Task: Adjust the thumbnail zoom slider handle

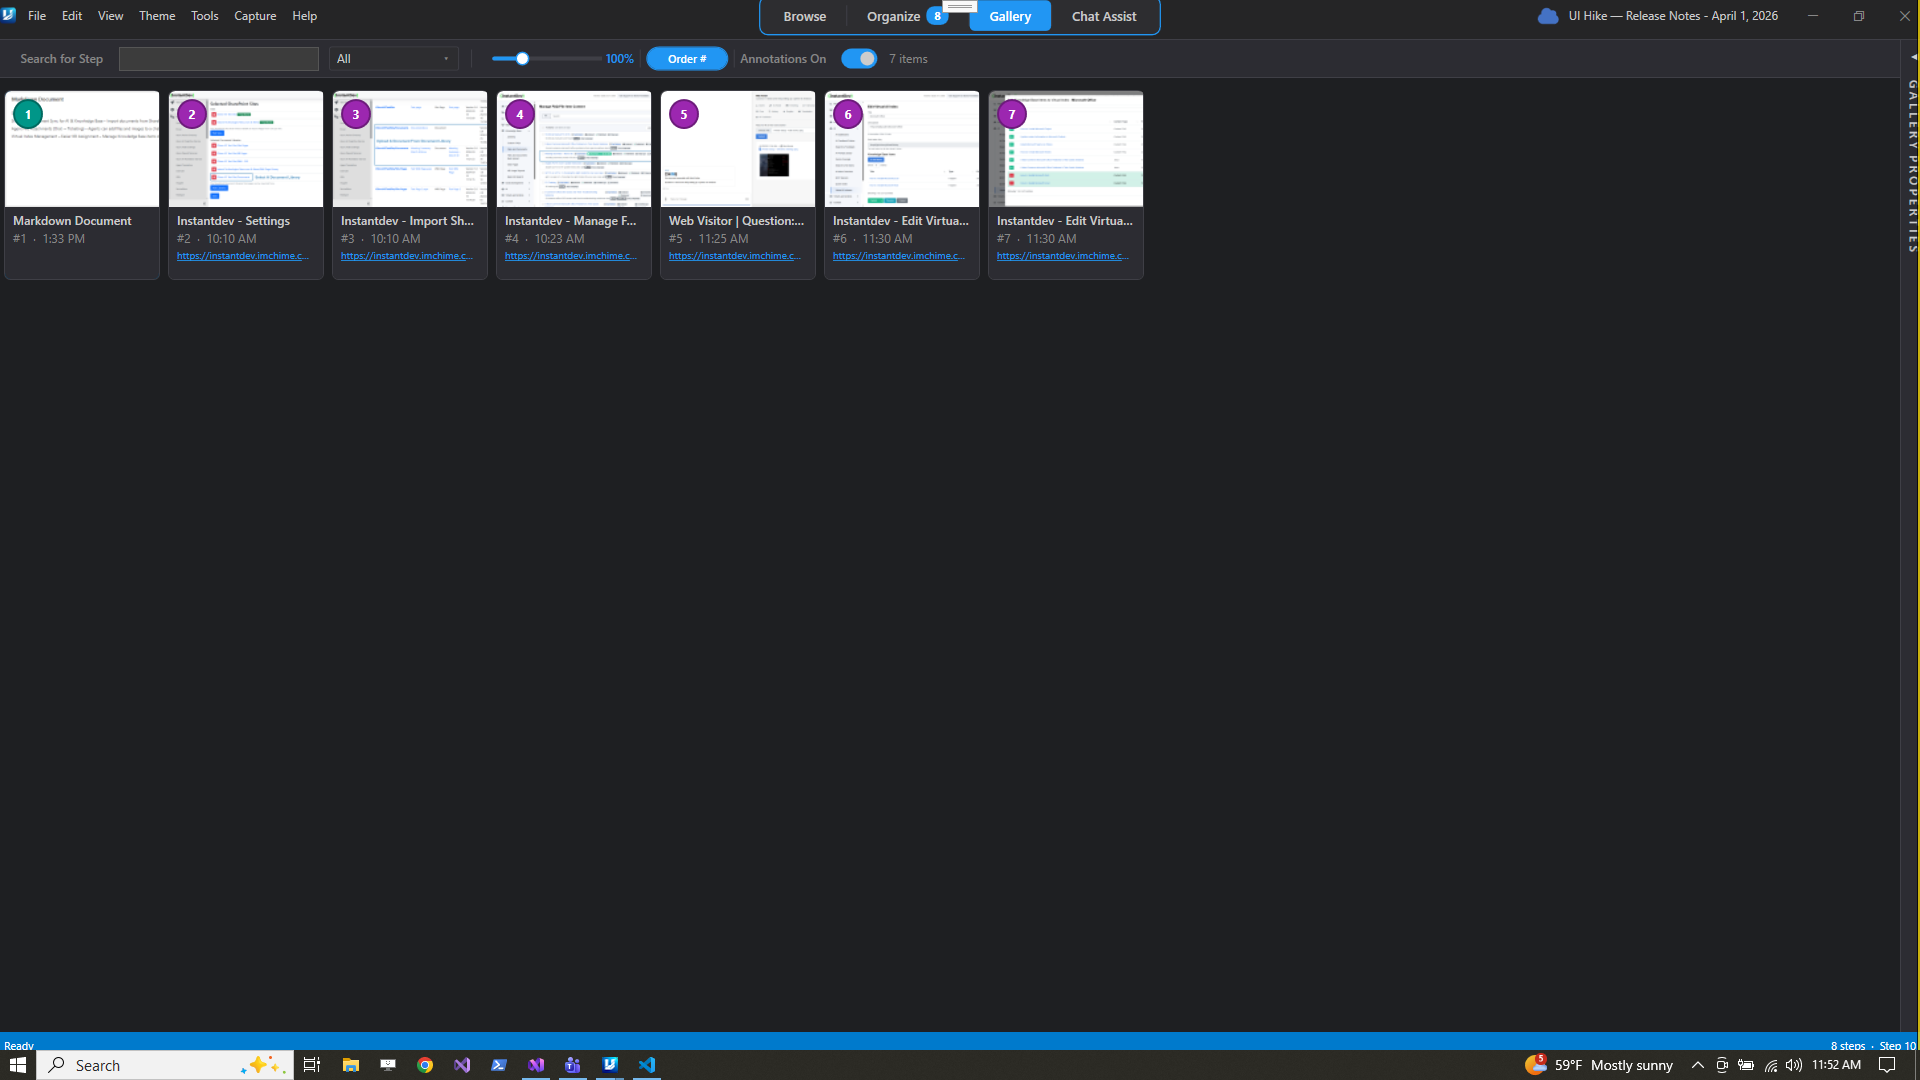Action: click(x=522, y=59)
